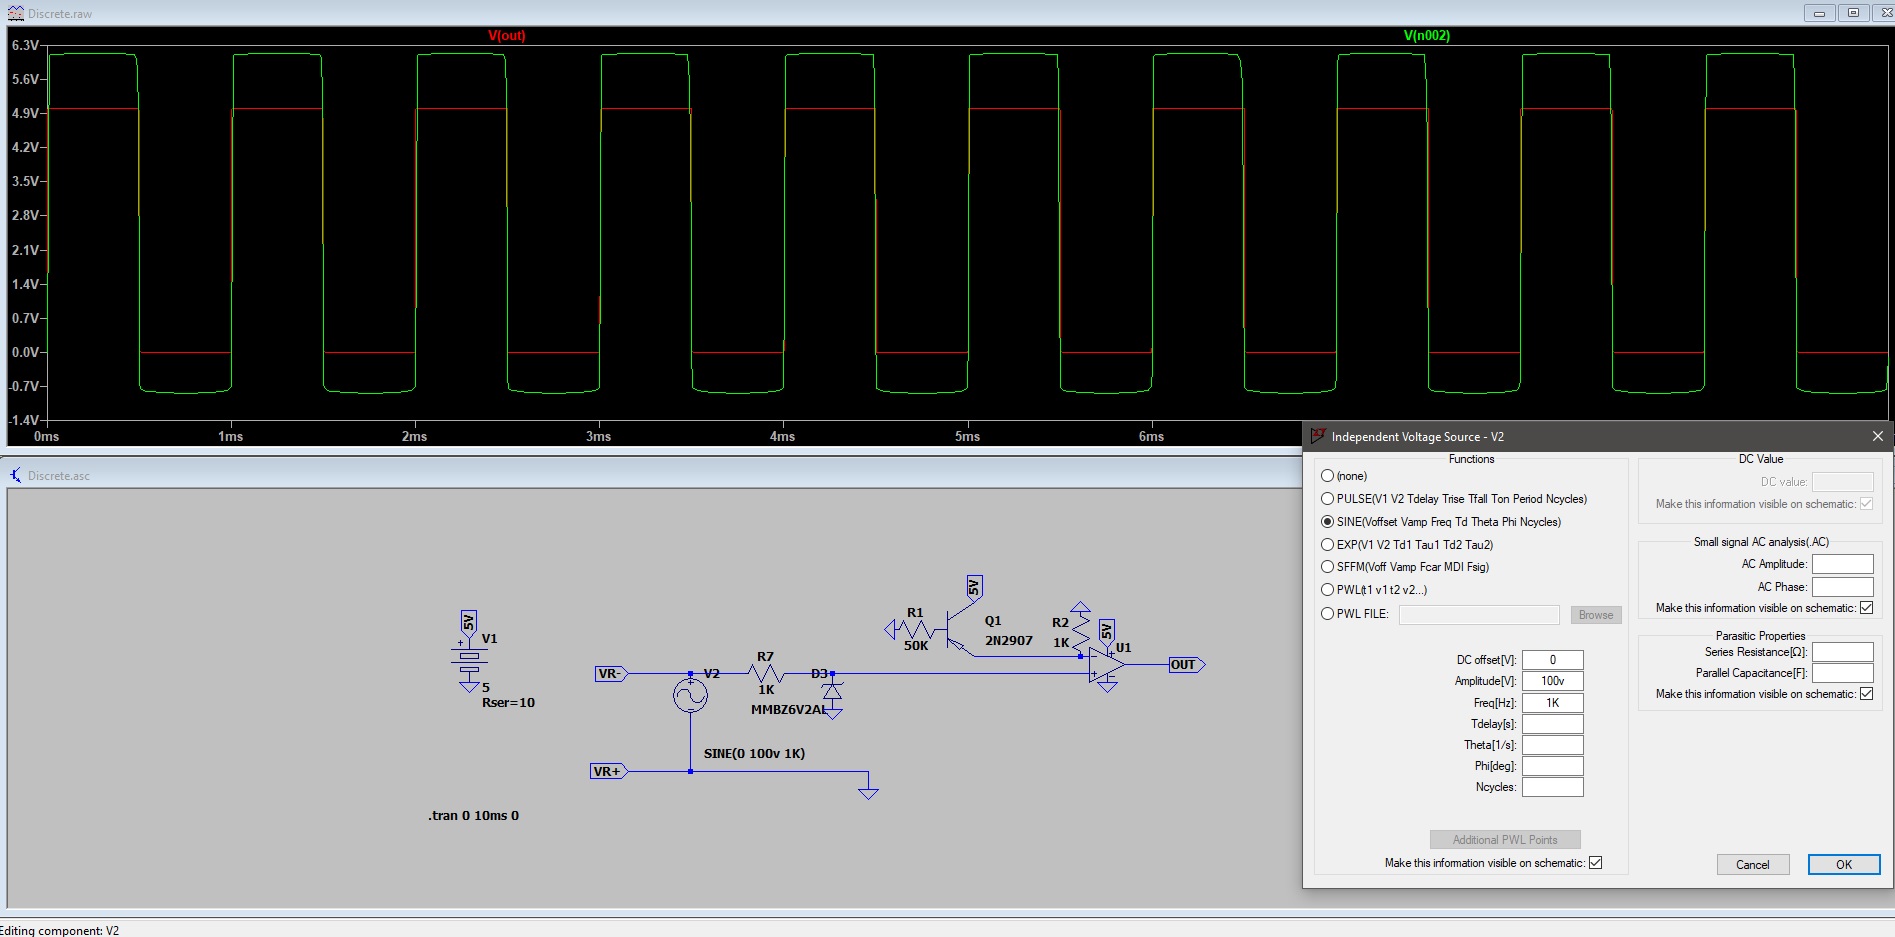Click the AC Amplitude input field
The image size is (1895, 937).
point(1842,564)
